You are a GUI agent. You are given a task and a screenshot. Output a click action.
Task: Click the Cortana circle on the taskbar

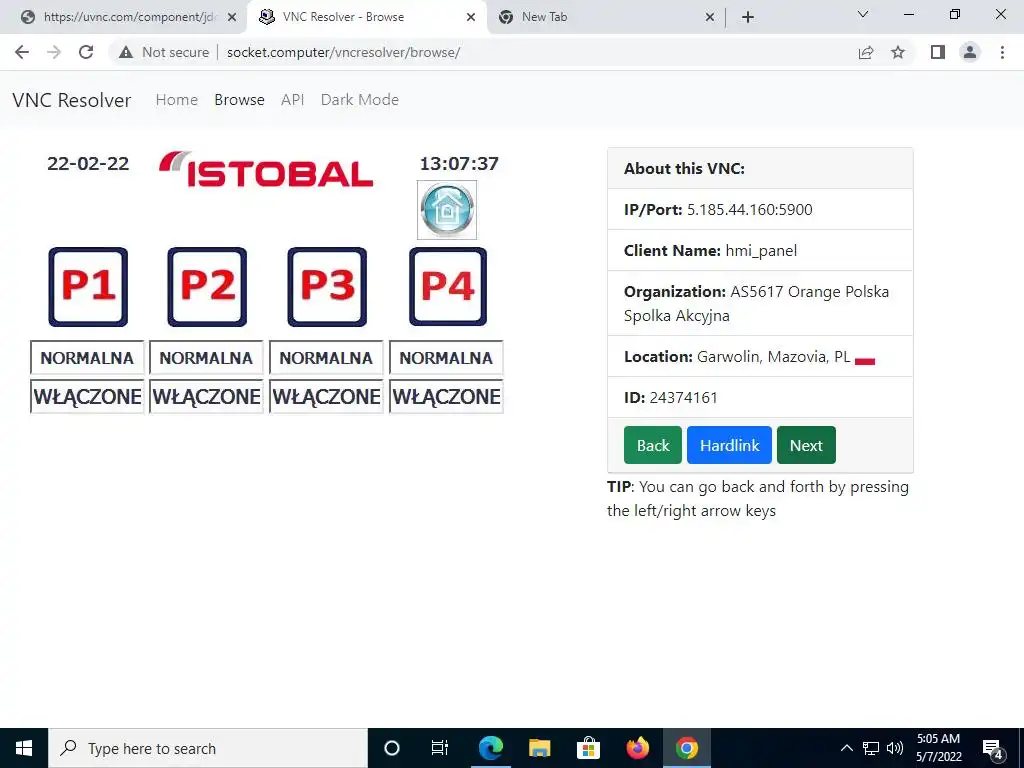(x=392, y=748)
